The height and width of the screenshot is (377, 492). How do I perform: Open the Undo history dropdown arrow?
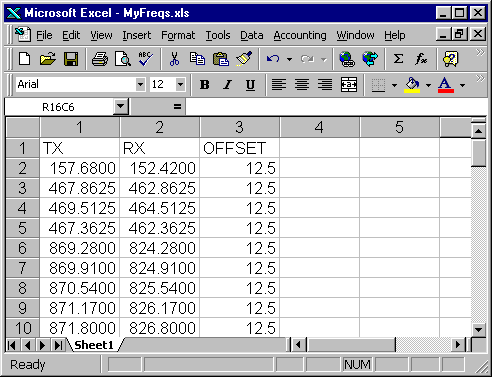tap(289, 60)
